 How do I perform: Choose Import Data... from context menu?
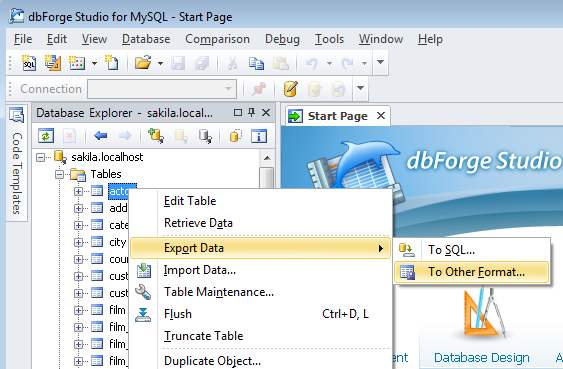(260, 270)
